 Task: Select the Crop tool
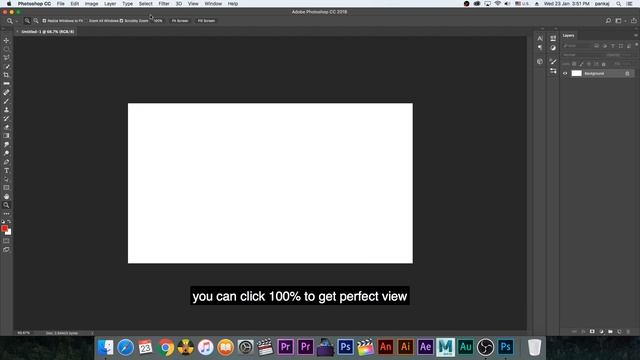point(6,75)
